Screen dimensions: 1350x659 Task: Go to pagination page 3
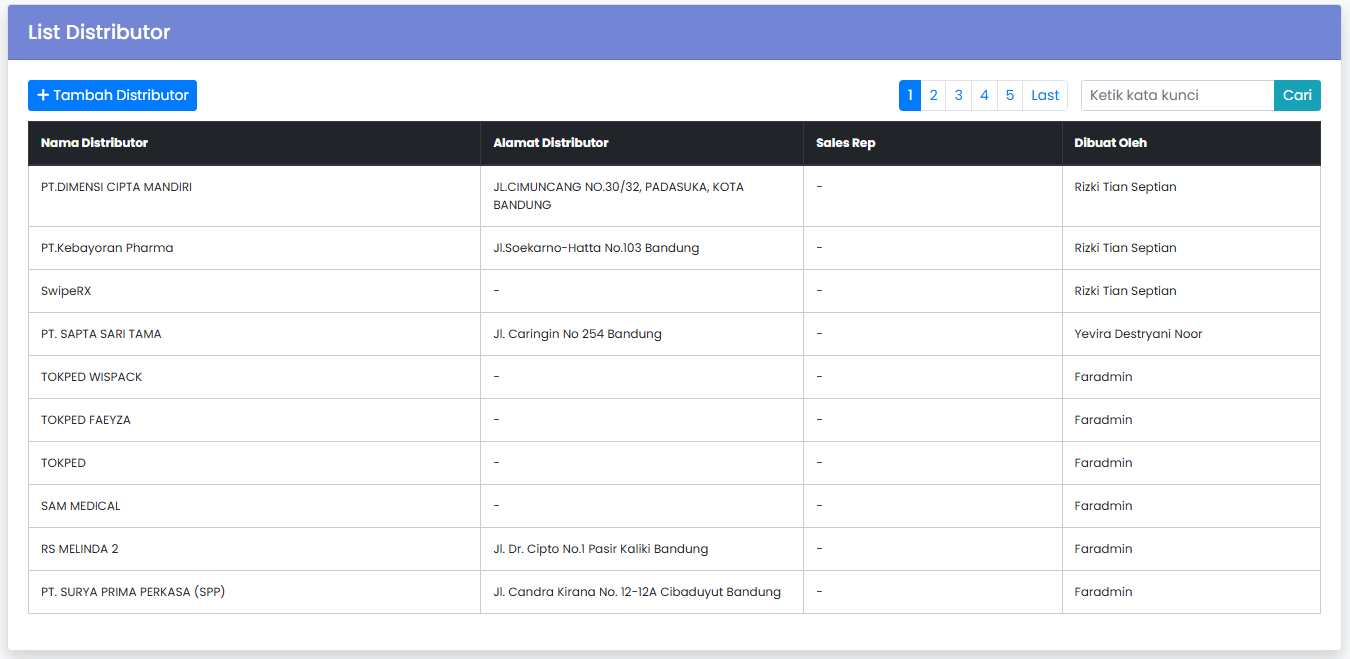point(958,95)
